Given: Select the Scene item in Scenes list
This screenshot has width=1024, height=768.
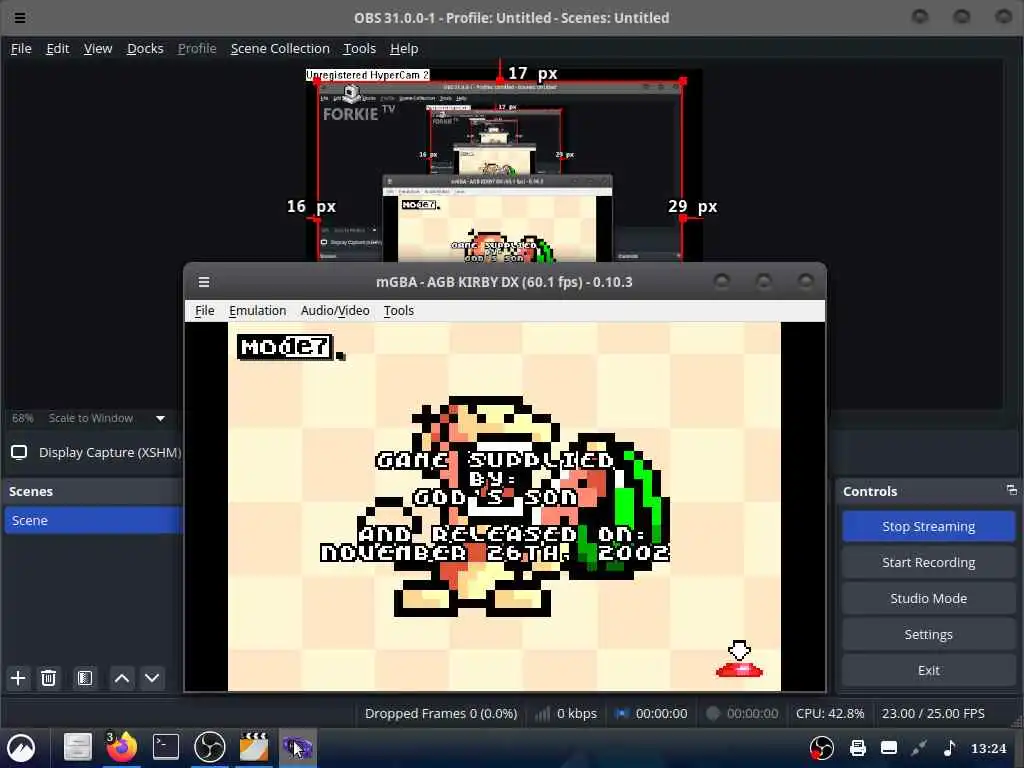Looking at the screenshot, I should point(94,520).
